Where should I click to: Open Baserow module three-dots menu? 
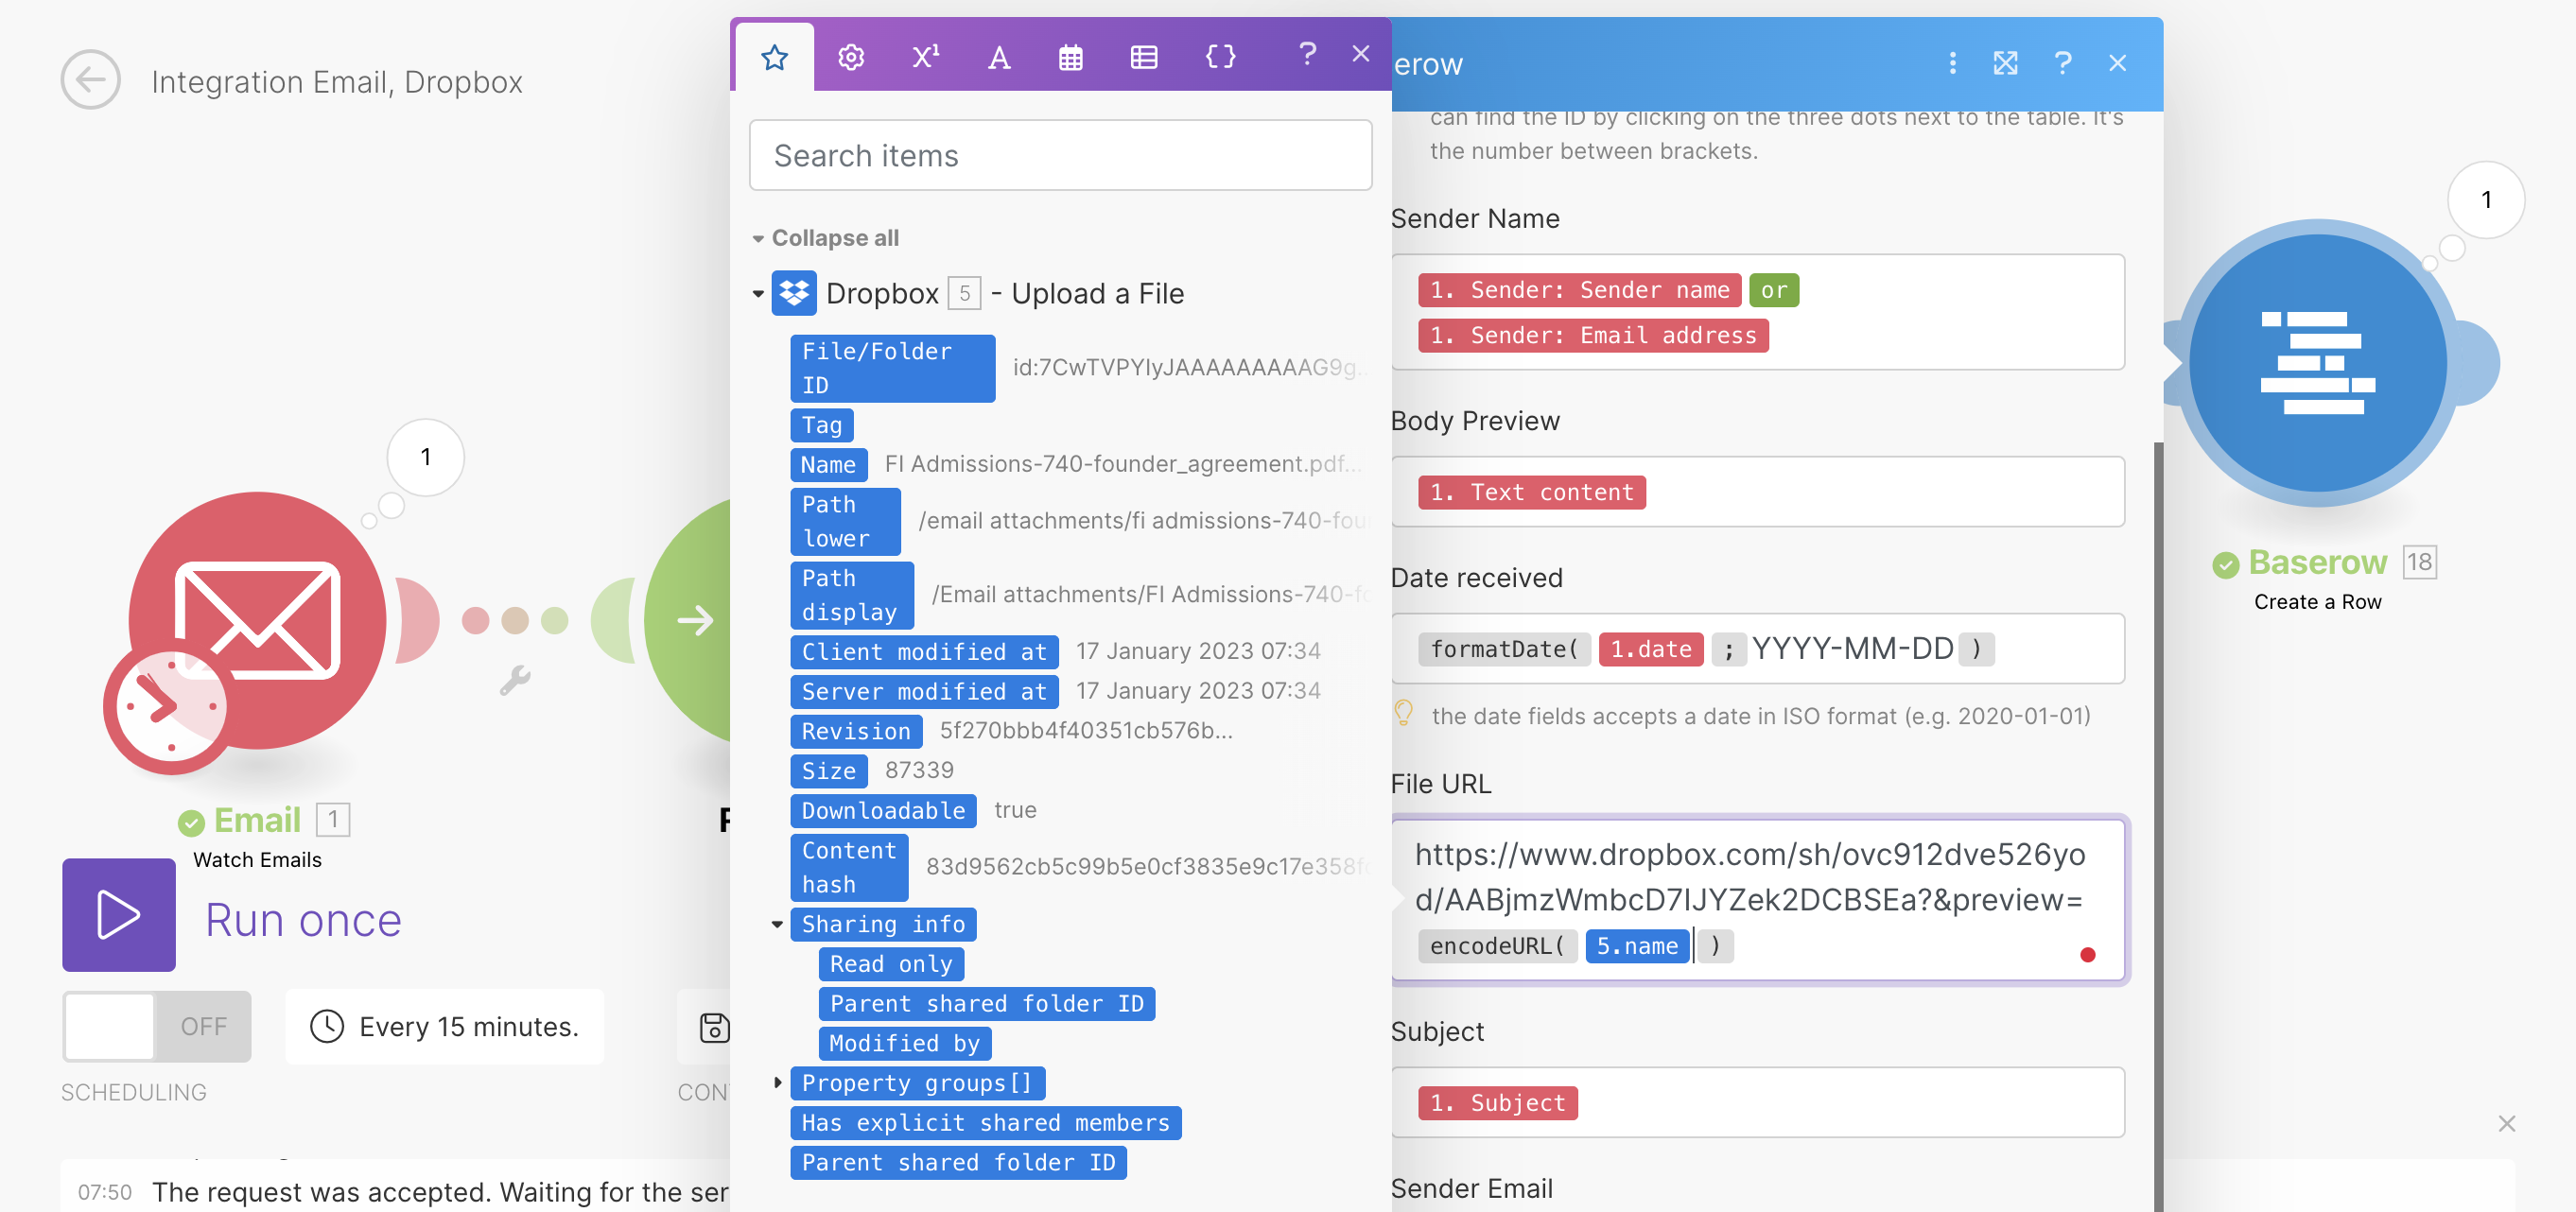(x=1952, y=63)
